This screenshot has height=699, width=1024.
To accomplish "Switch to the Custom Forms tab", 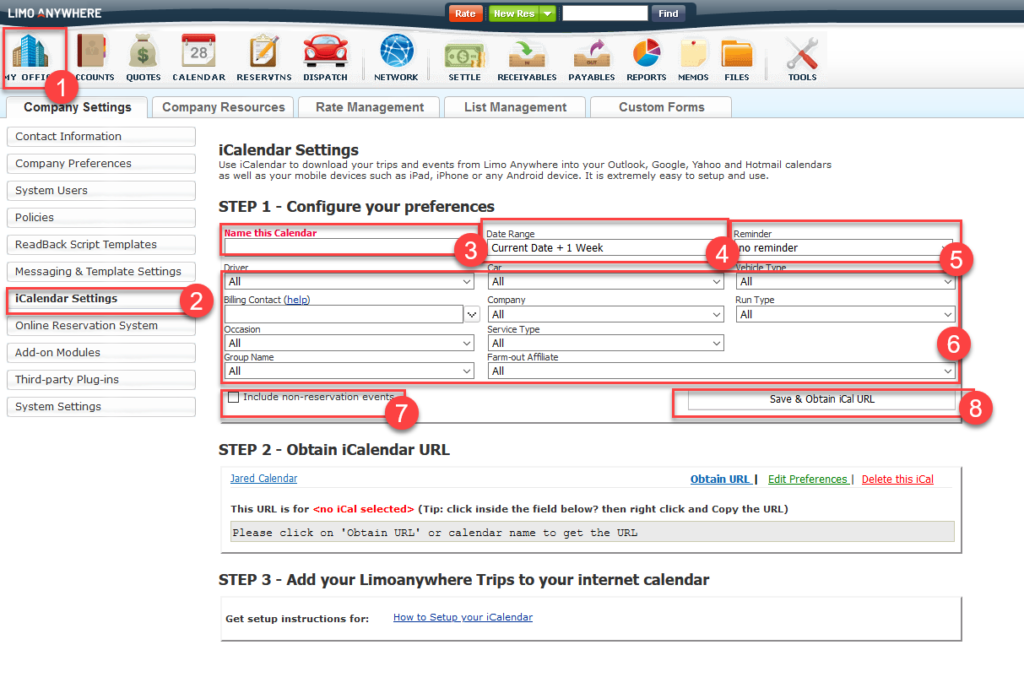I will tap(661, 107).
